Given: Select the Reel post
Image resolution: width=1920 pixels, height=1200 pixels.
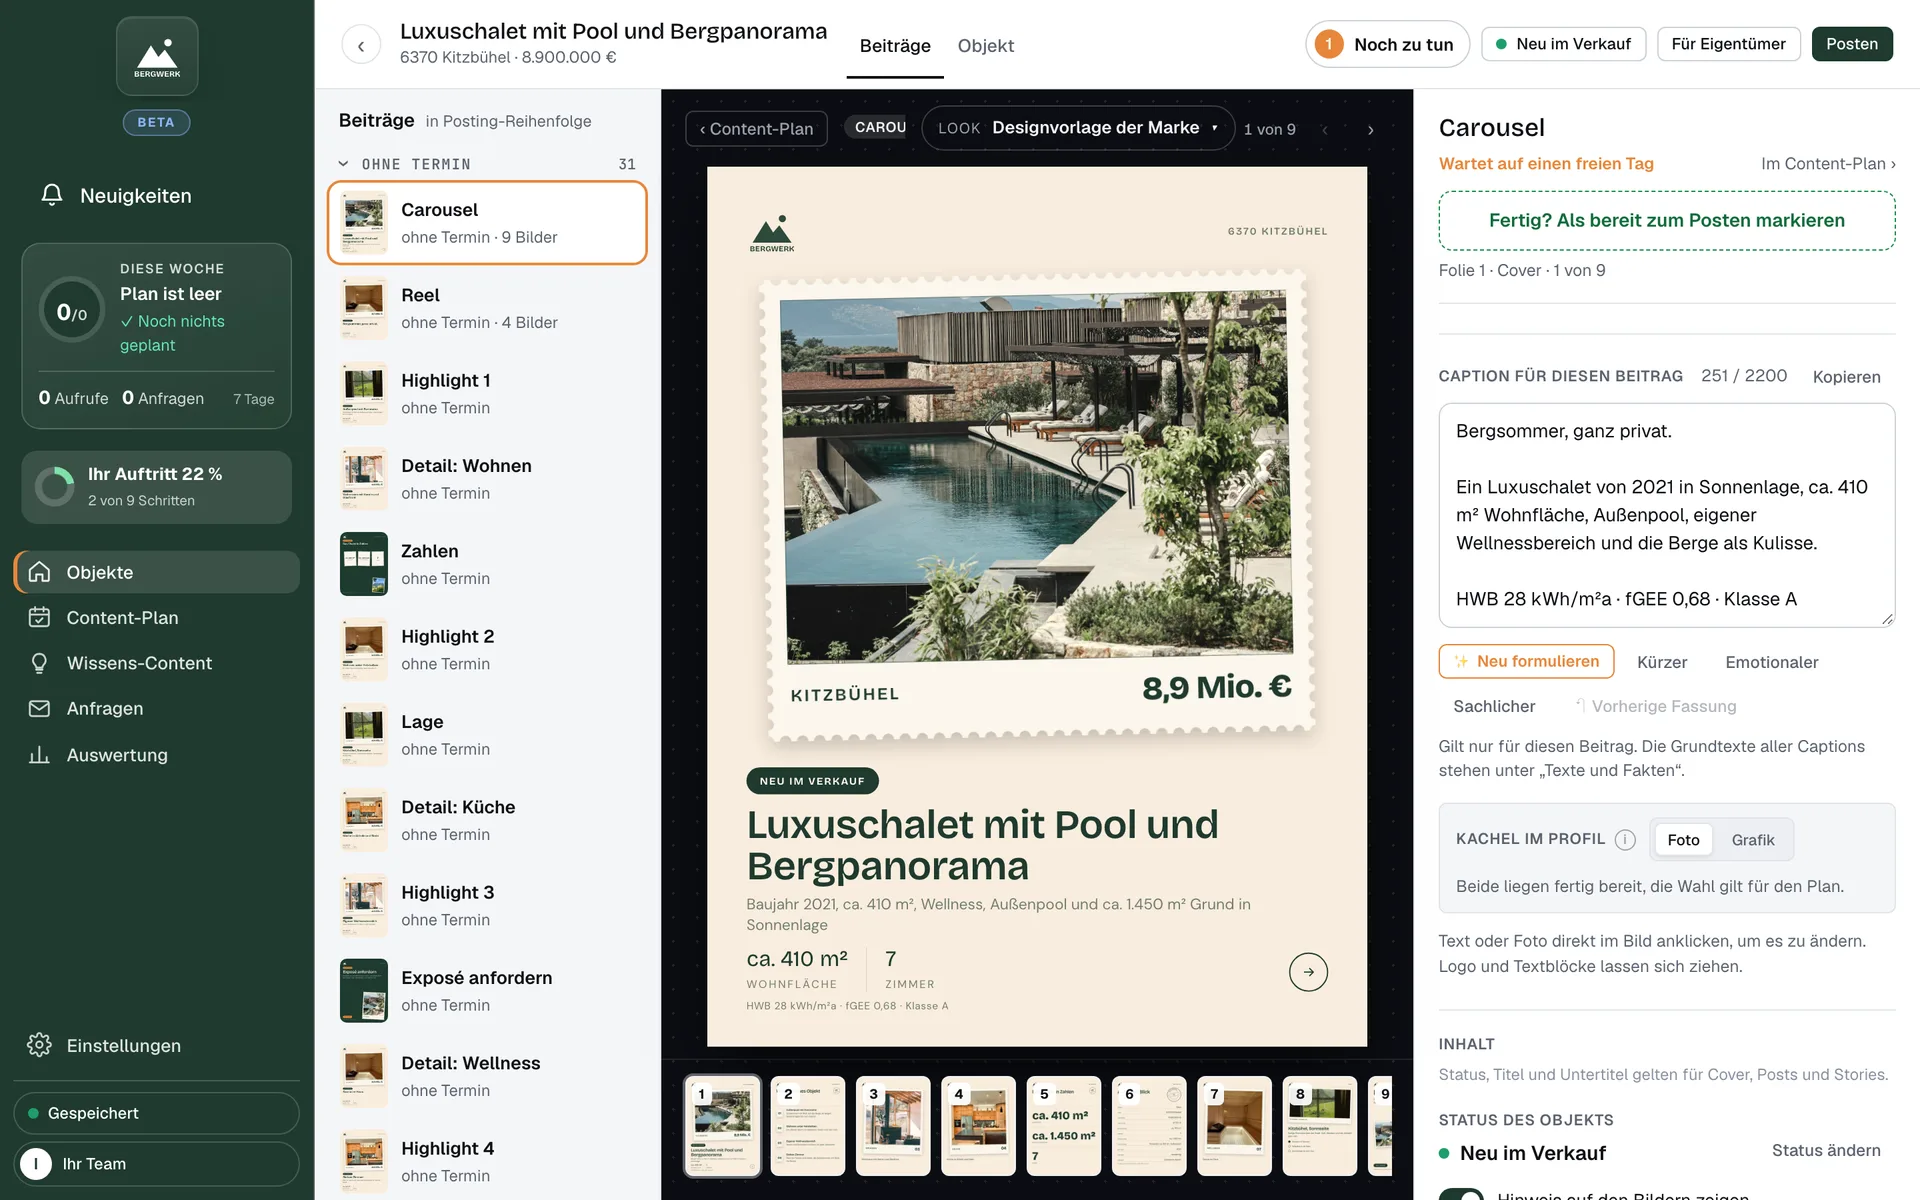Looking at the screenshot, I should coord(487,308).
